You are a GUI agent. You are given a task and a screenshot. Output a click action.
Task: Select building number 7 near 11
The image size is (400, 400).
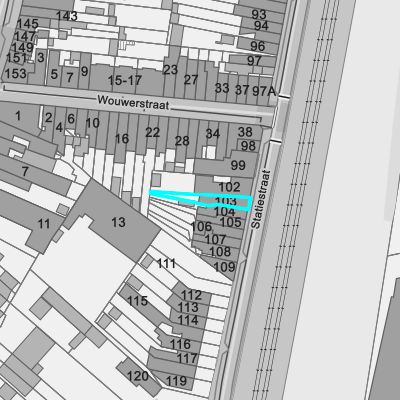click(25, 172)
